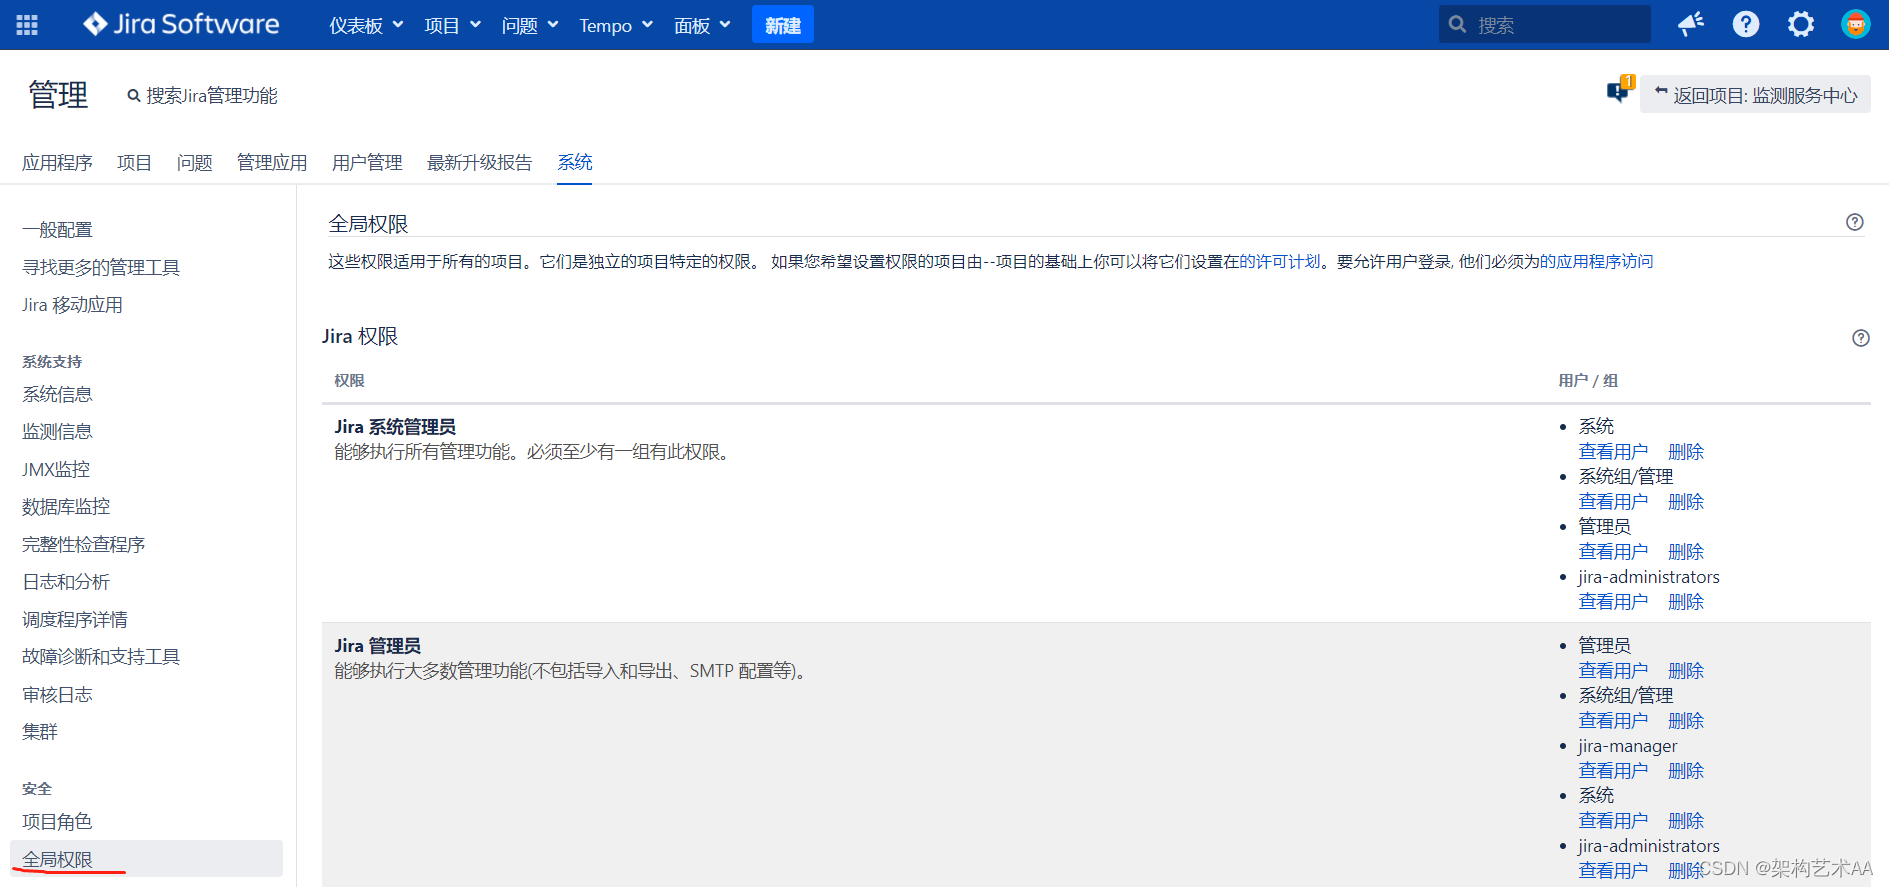Open the user profile avatar

[1856, 25]
